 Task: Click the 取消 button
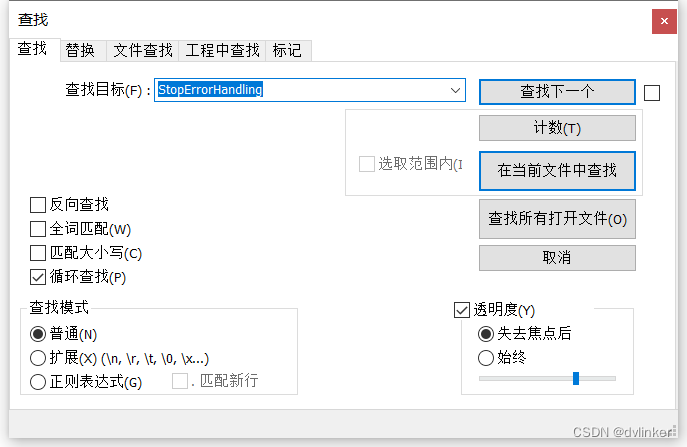point(557,258)
